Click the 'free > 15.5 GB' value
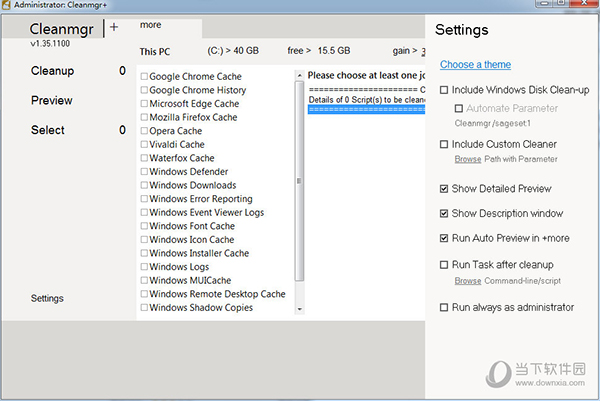 pos(319,51)
